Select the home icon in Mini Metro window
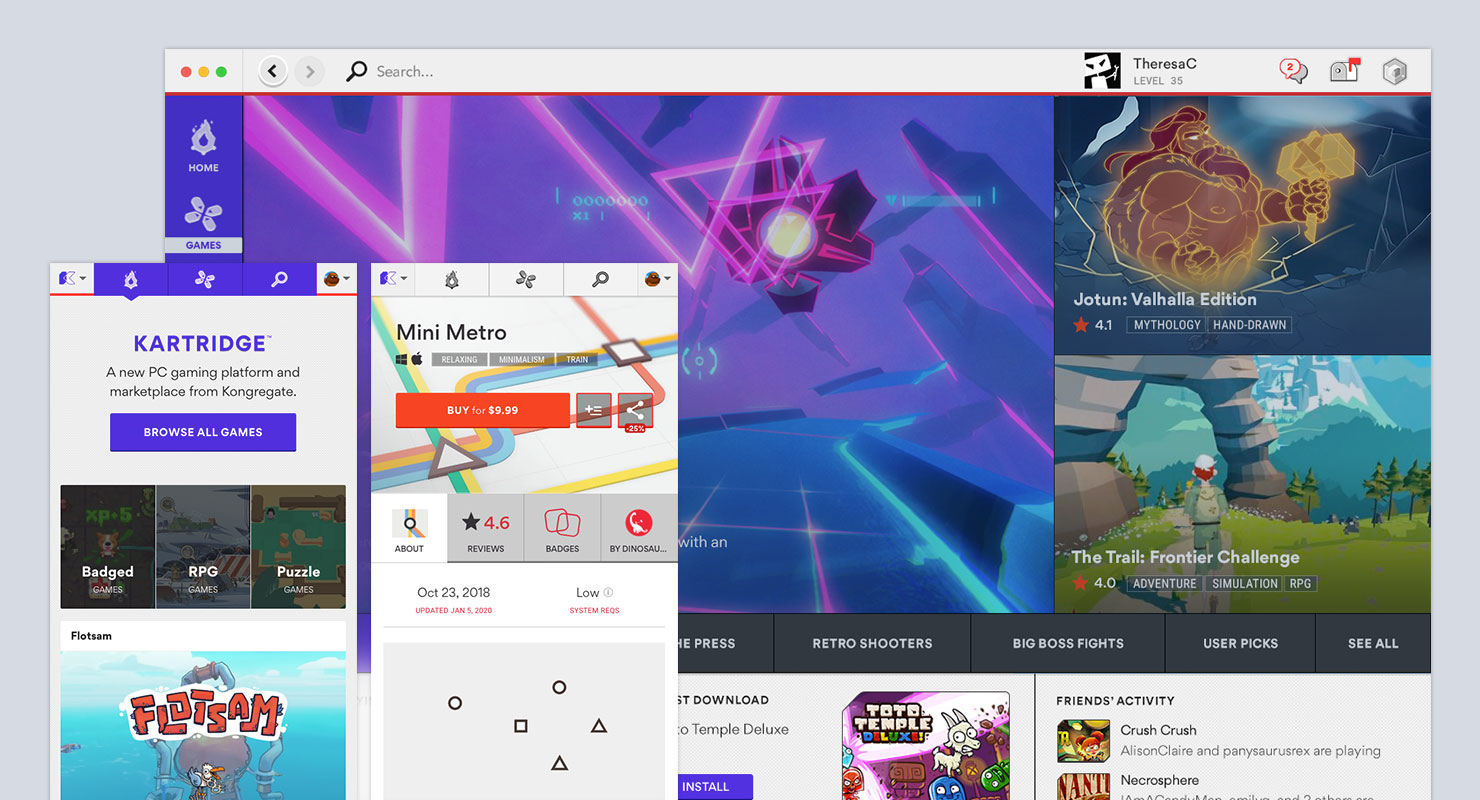Image resolution: width=1480 pixels, height=800 pixels. coord(452,280)
